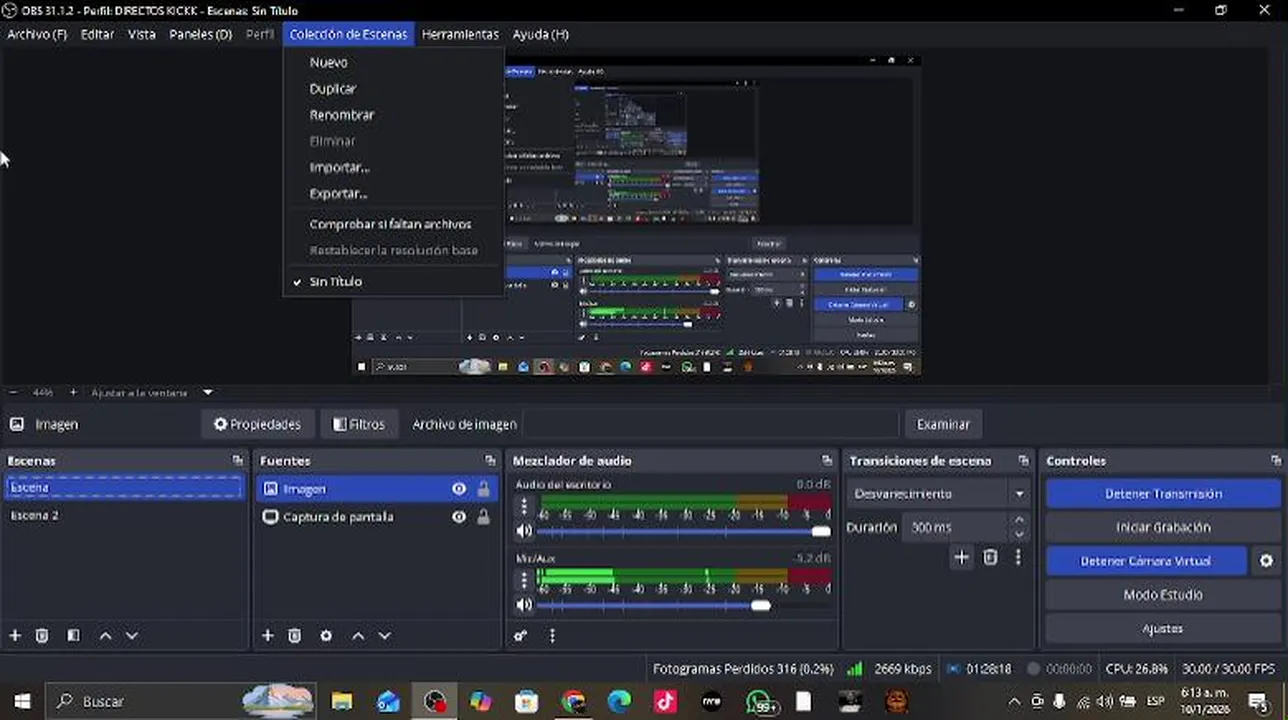Delete selected scene with trash icon
The image size is (1288, 720).
click(x=42, y=635)
